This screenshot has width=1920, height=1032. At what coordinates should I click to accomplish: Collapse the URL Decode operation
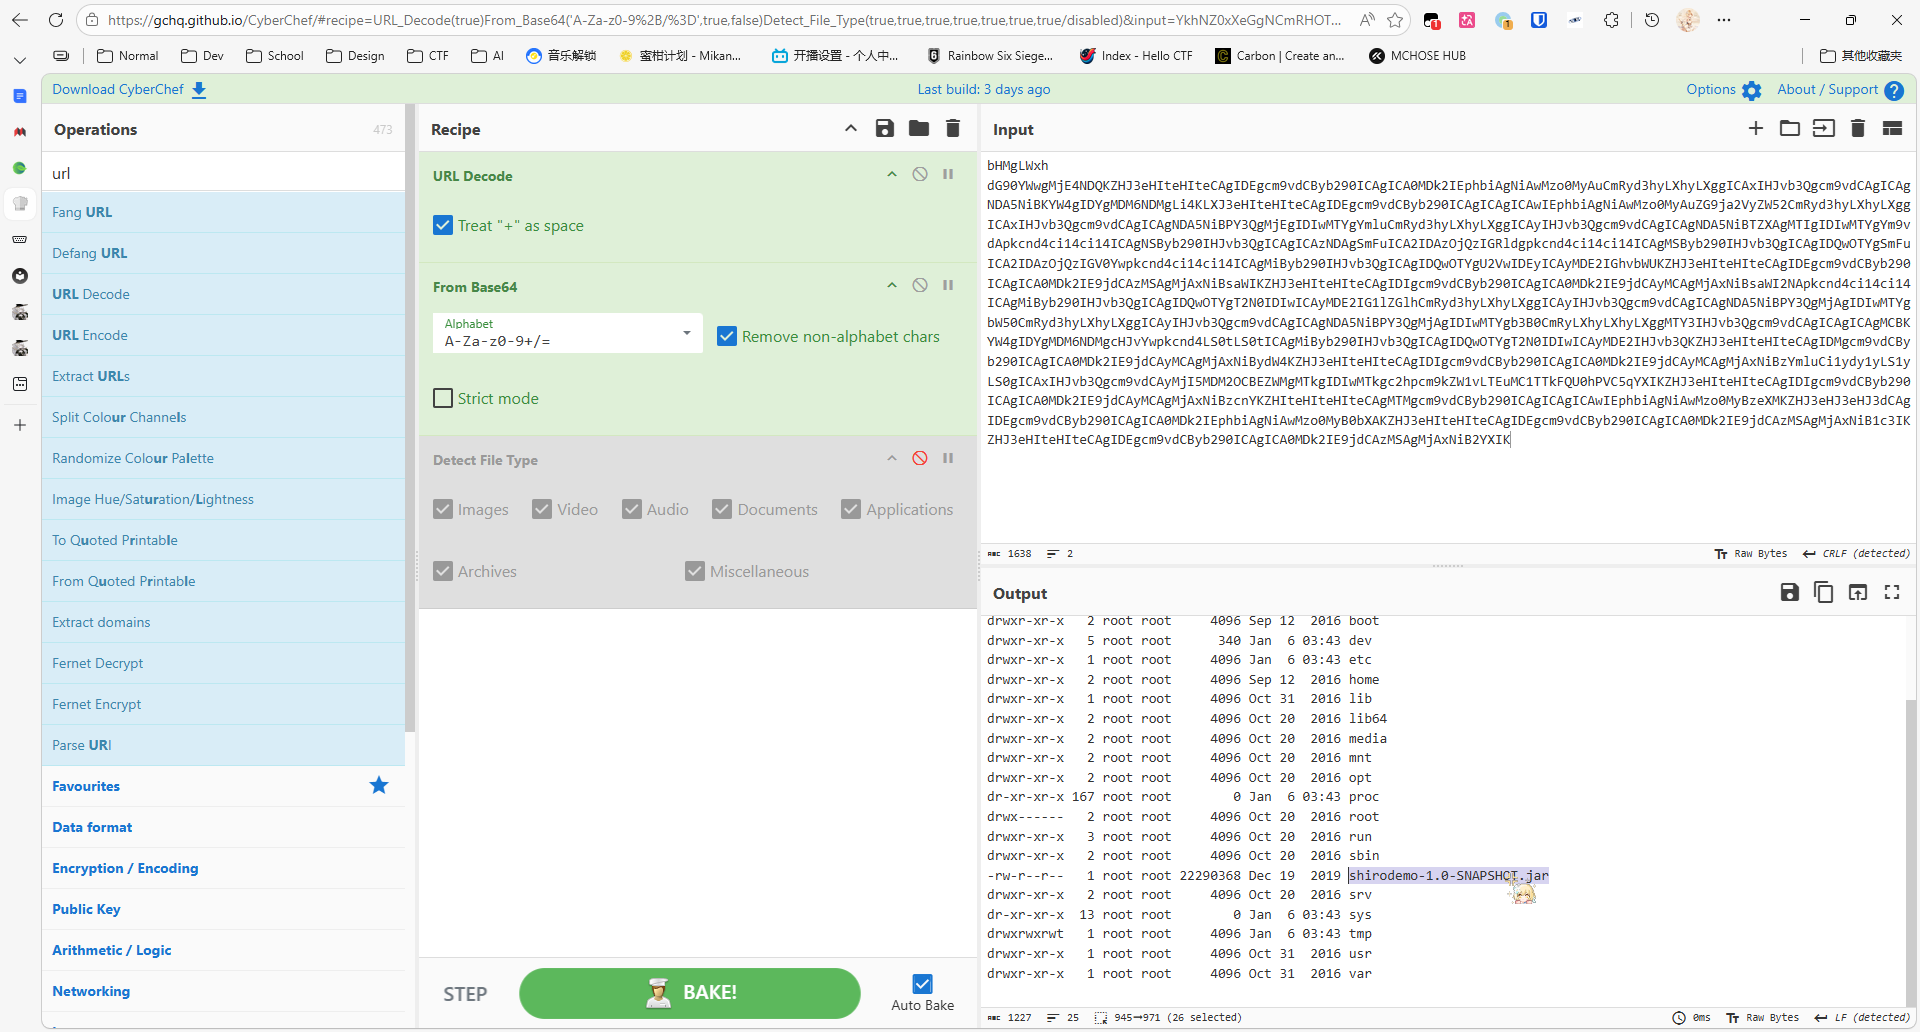891,174
